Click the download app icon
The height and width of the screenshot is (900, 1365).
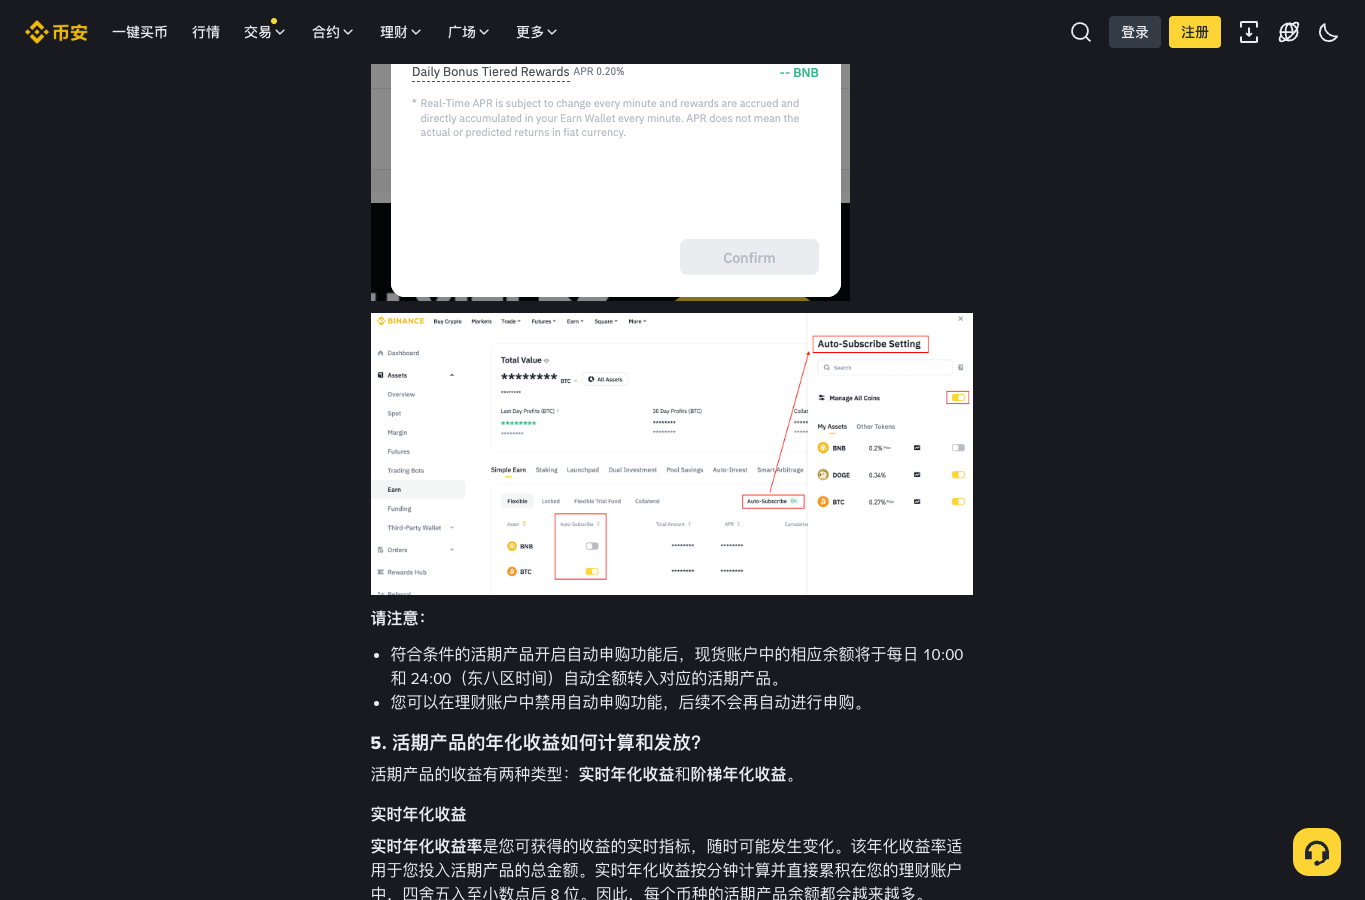click(x=1249, y=32)
